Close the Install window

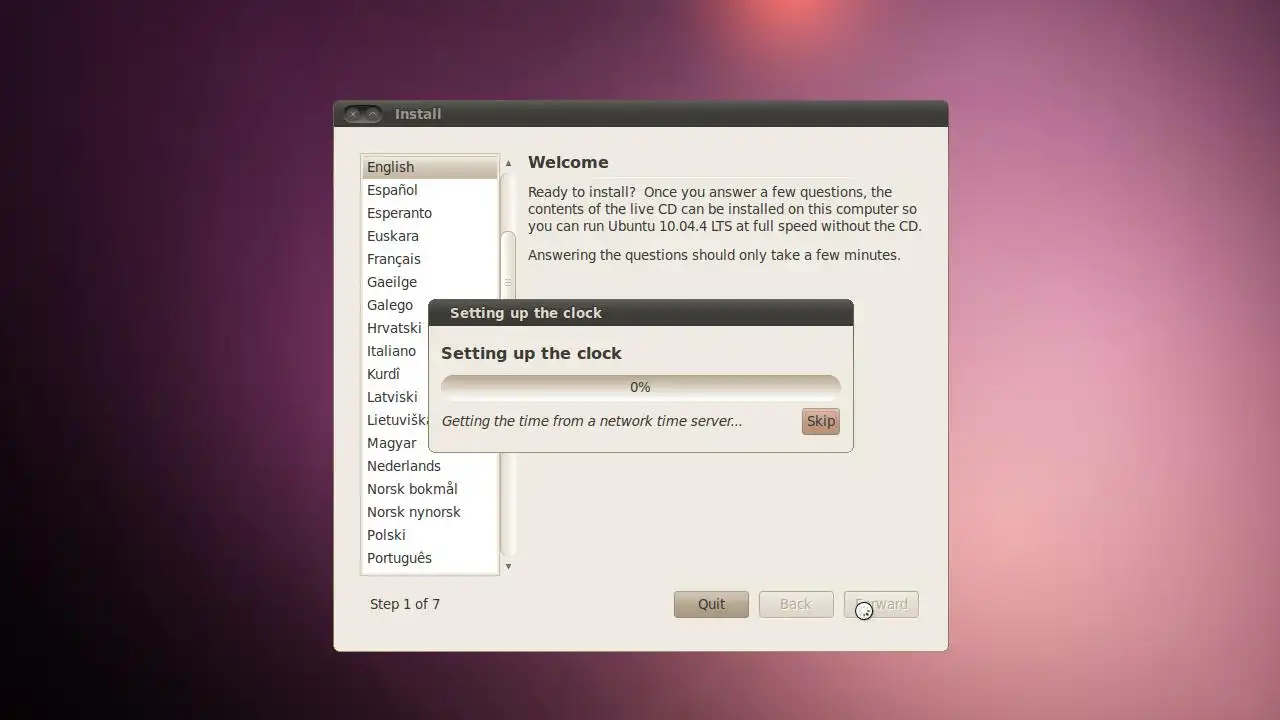click(353, 114)
